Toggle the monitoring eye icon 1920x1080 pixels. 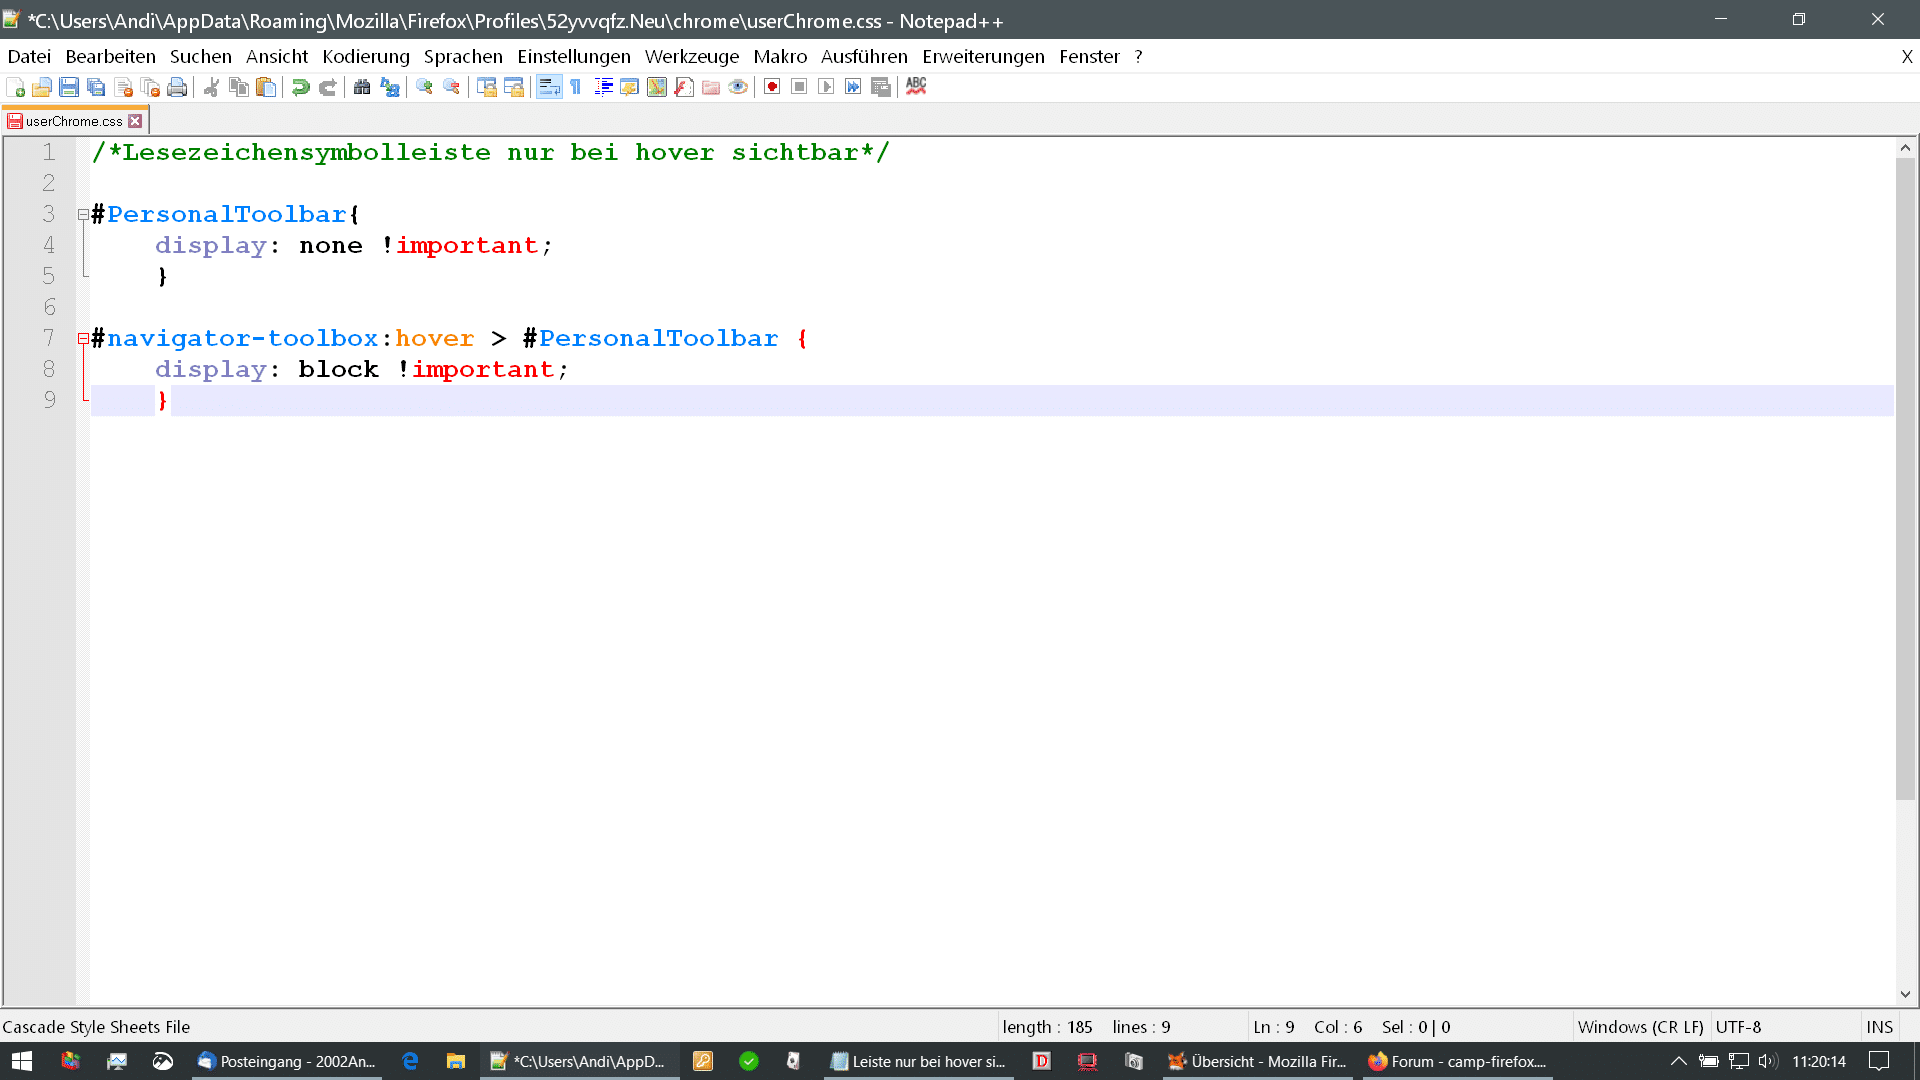coord(738,87)
